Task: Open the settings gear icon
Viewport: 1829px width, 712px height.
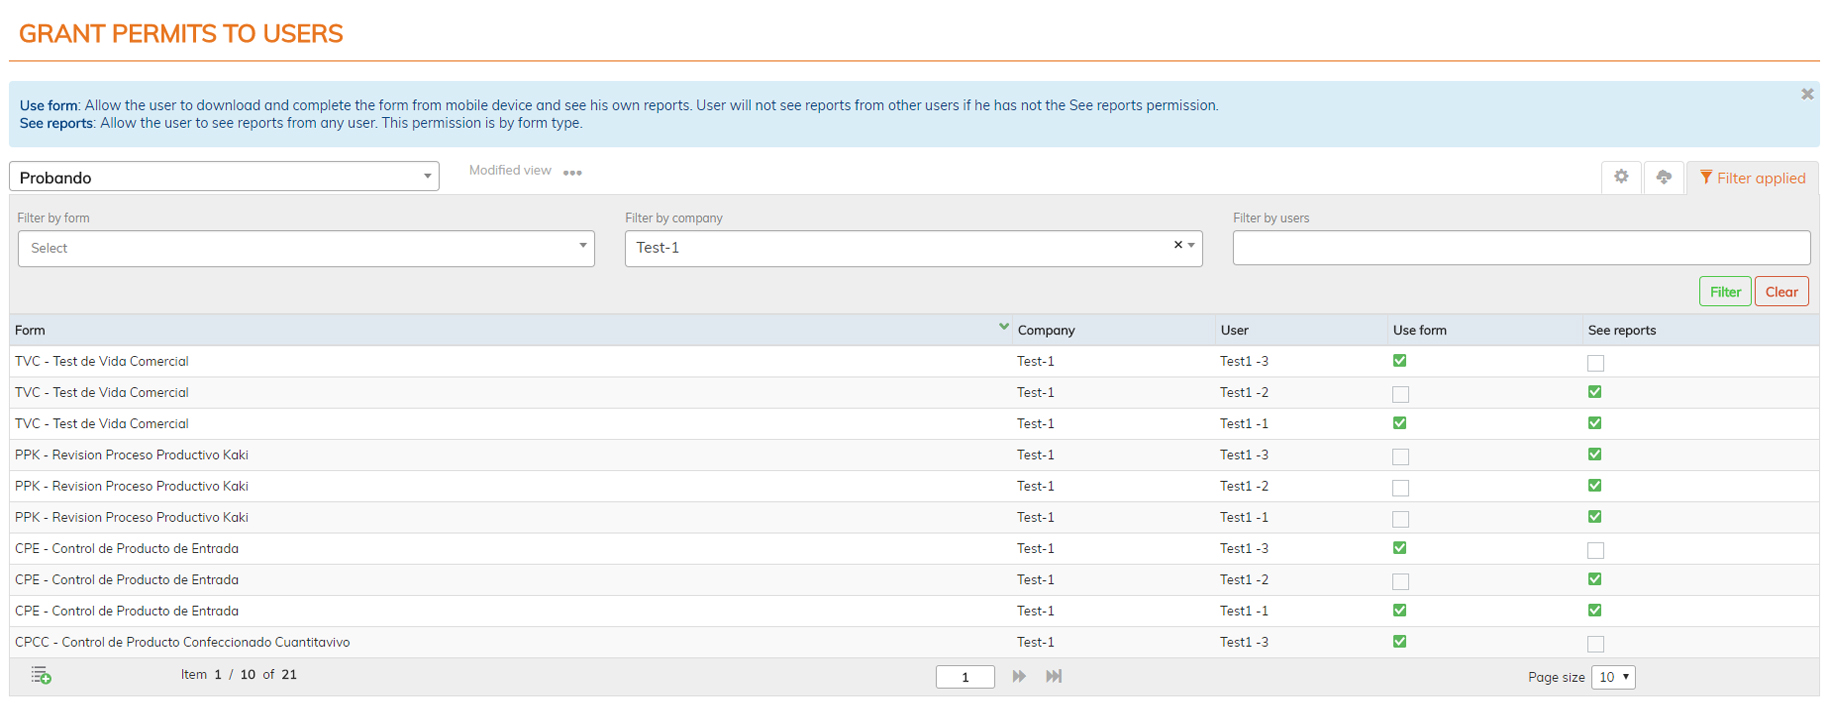Action: coord(1621,177)
